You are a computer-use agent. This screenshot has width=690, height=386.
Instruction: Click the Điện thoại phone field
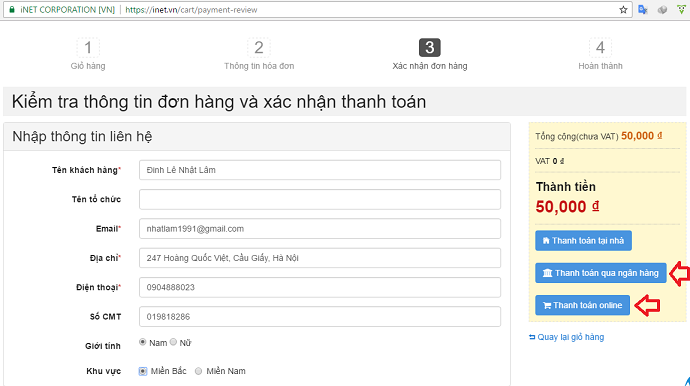(x=320, y=287)
